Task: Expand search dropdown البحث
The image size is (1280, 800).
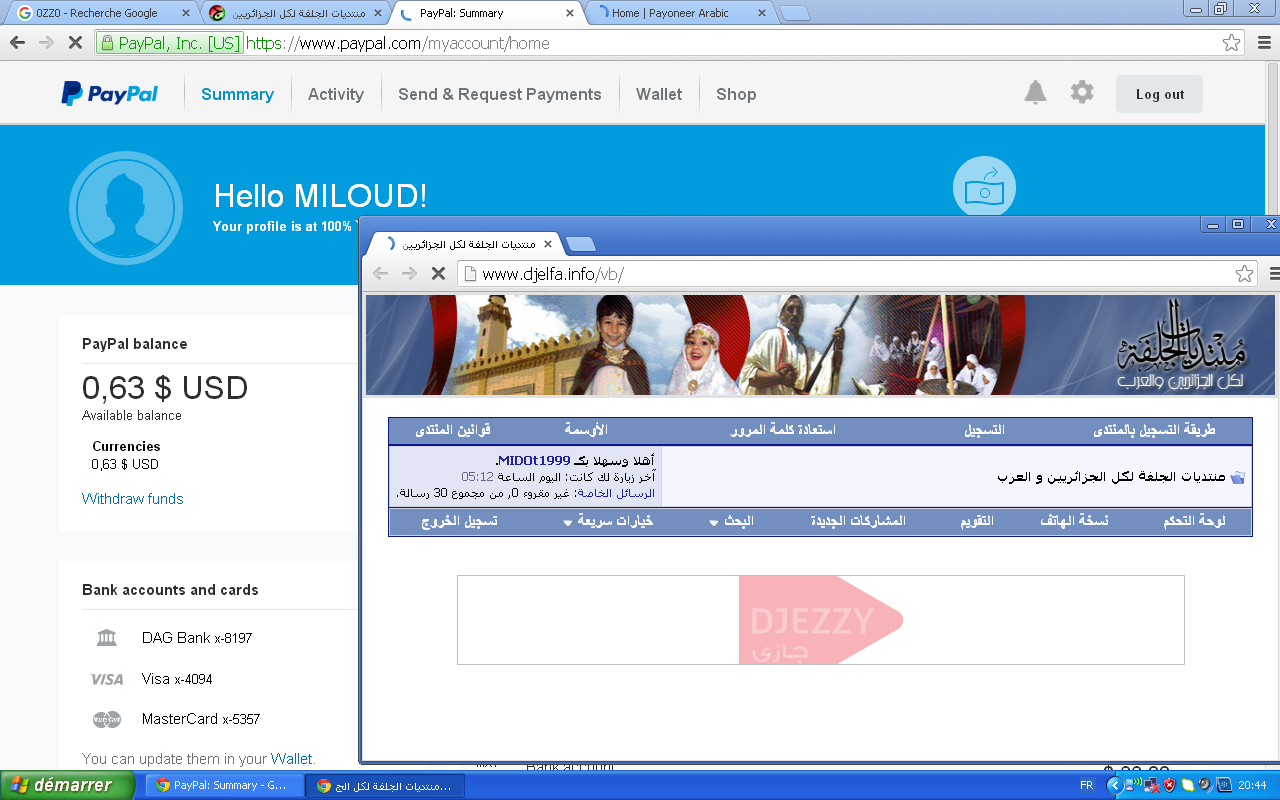Action: [731, 522]
